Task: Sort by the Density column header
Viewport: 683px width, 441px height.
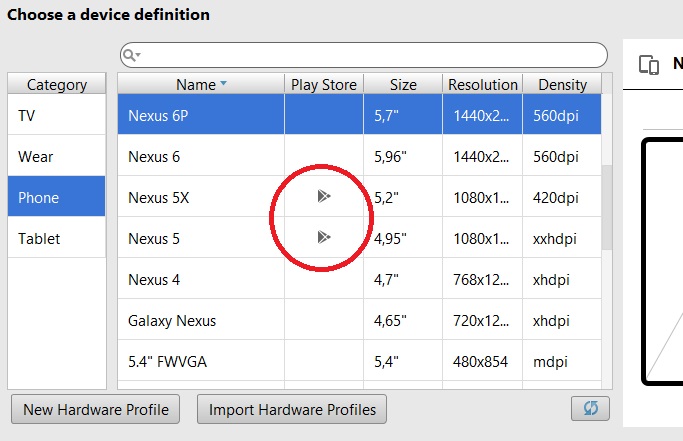Action: pyautogui.click(x=562, y=85)
